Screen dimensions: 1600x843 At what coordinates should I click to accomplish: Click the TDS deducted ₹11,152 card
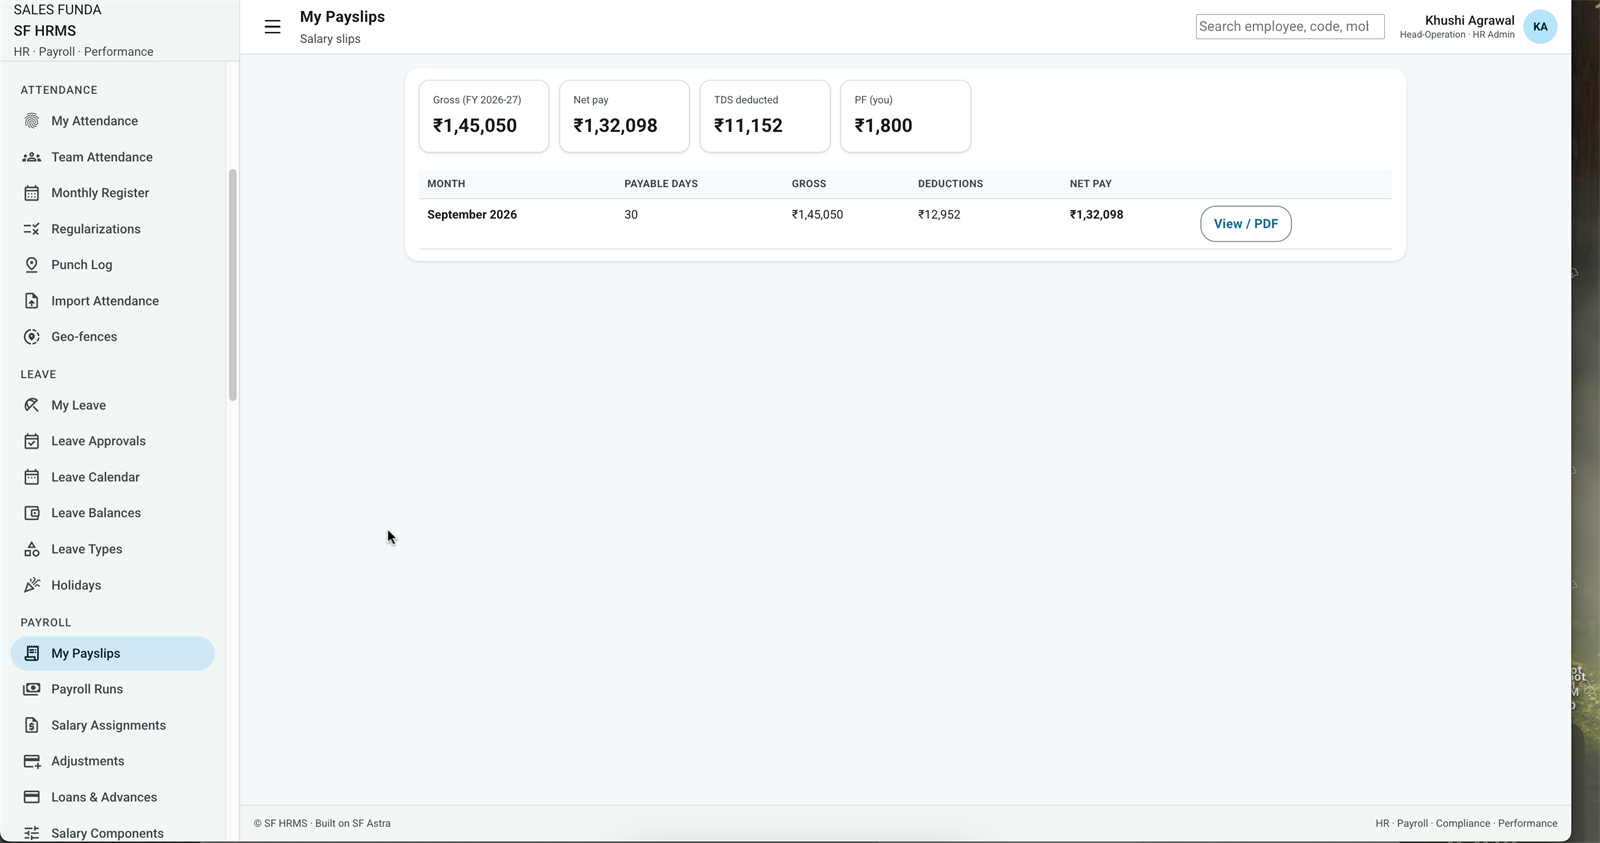pyautogui.click(x=765, y=116)
